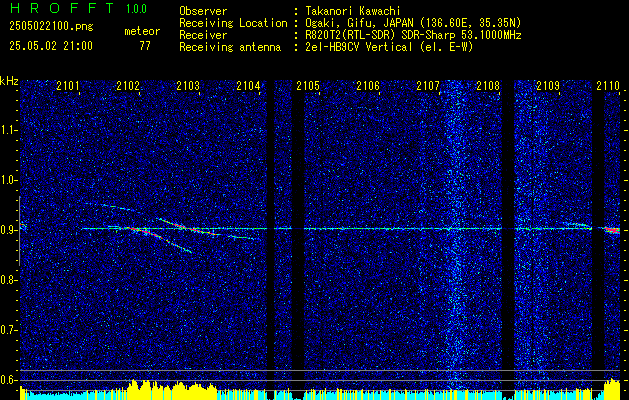Click the Observer field label
This screenshot has width=629, height=400.
203,11
